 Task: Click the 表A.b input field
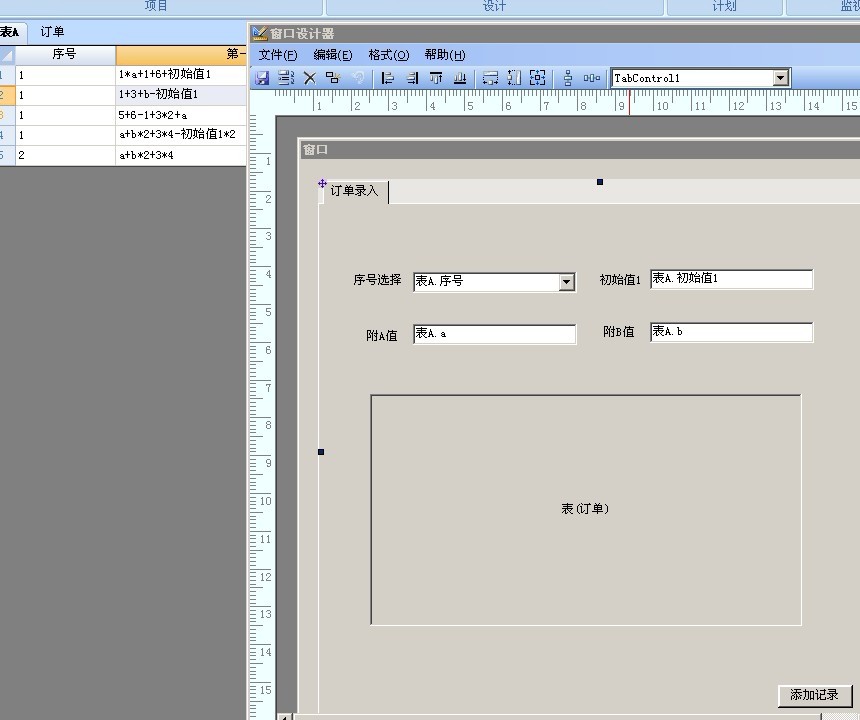731,332
